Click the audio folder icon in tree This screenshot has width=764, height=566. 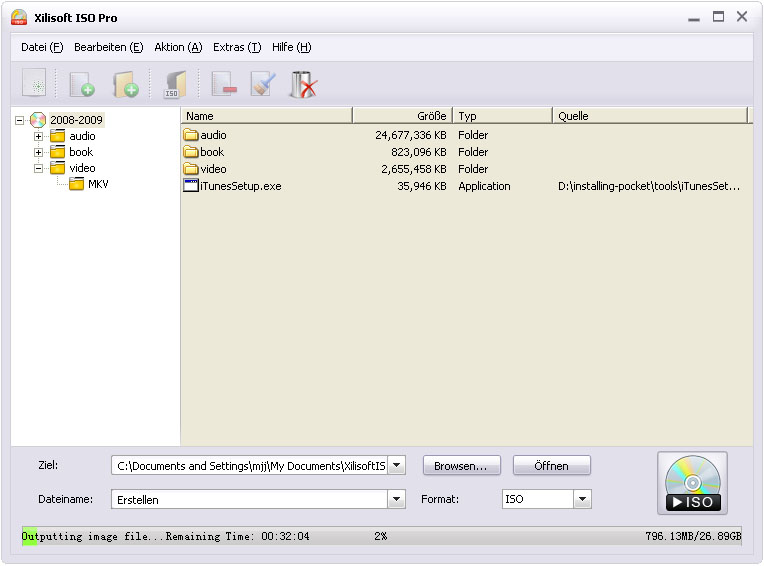(57, 136)
